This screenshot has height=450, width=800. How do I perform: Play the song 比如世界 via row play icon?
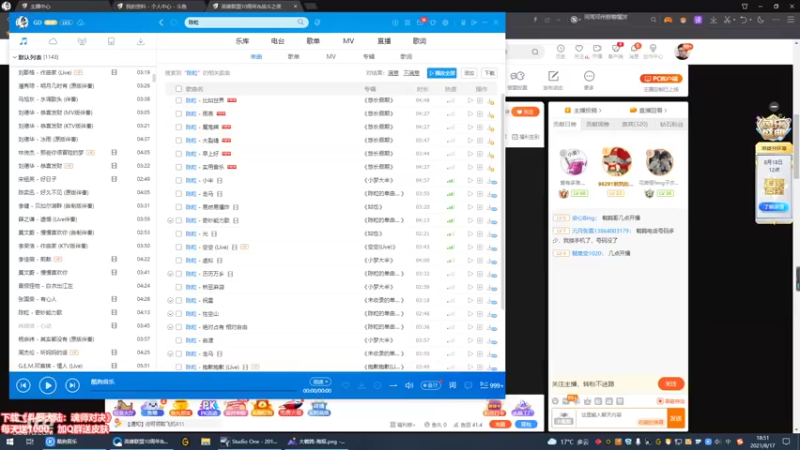click(470, 101)
